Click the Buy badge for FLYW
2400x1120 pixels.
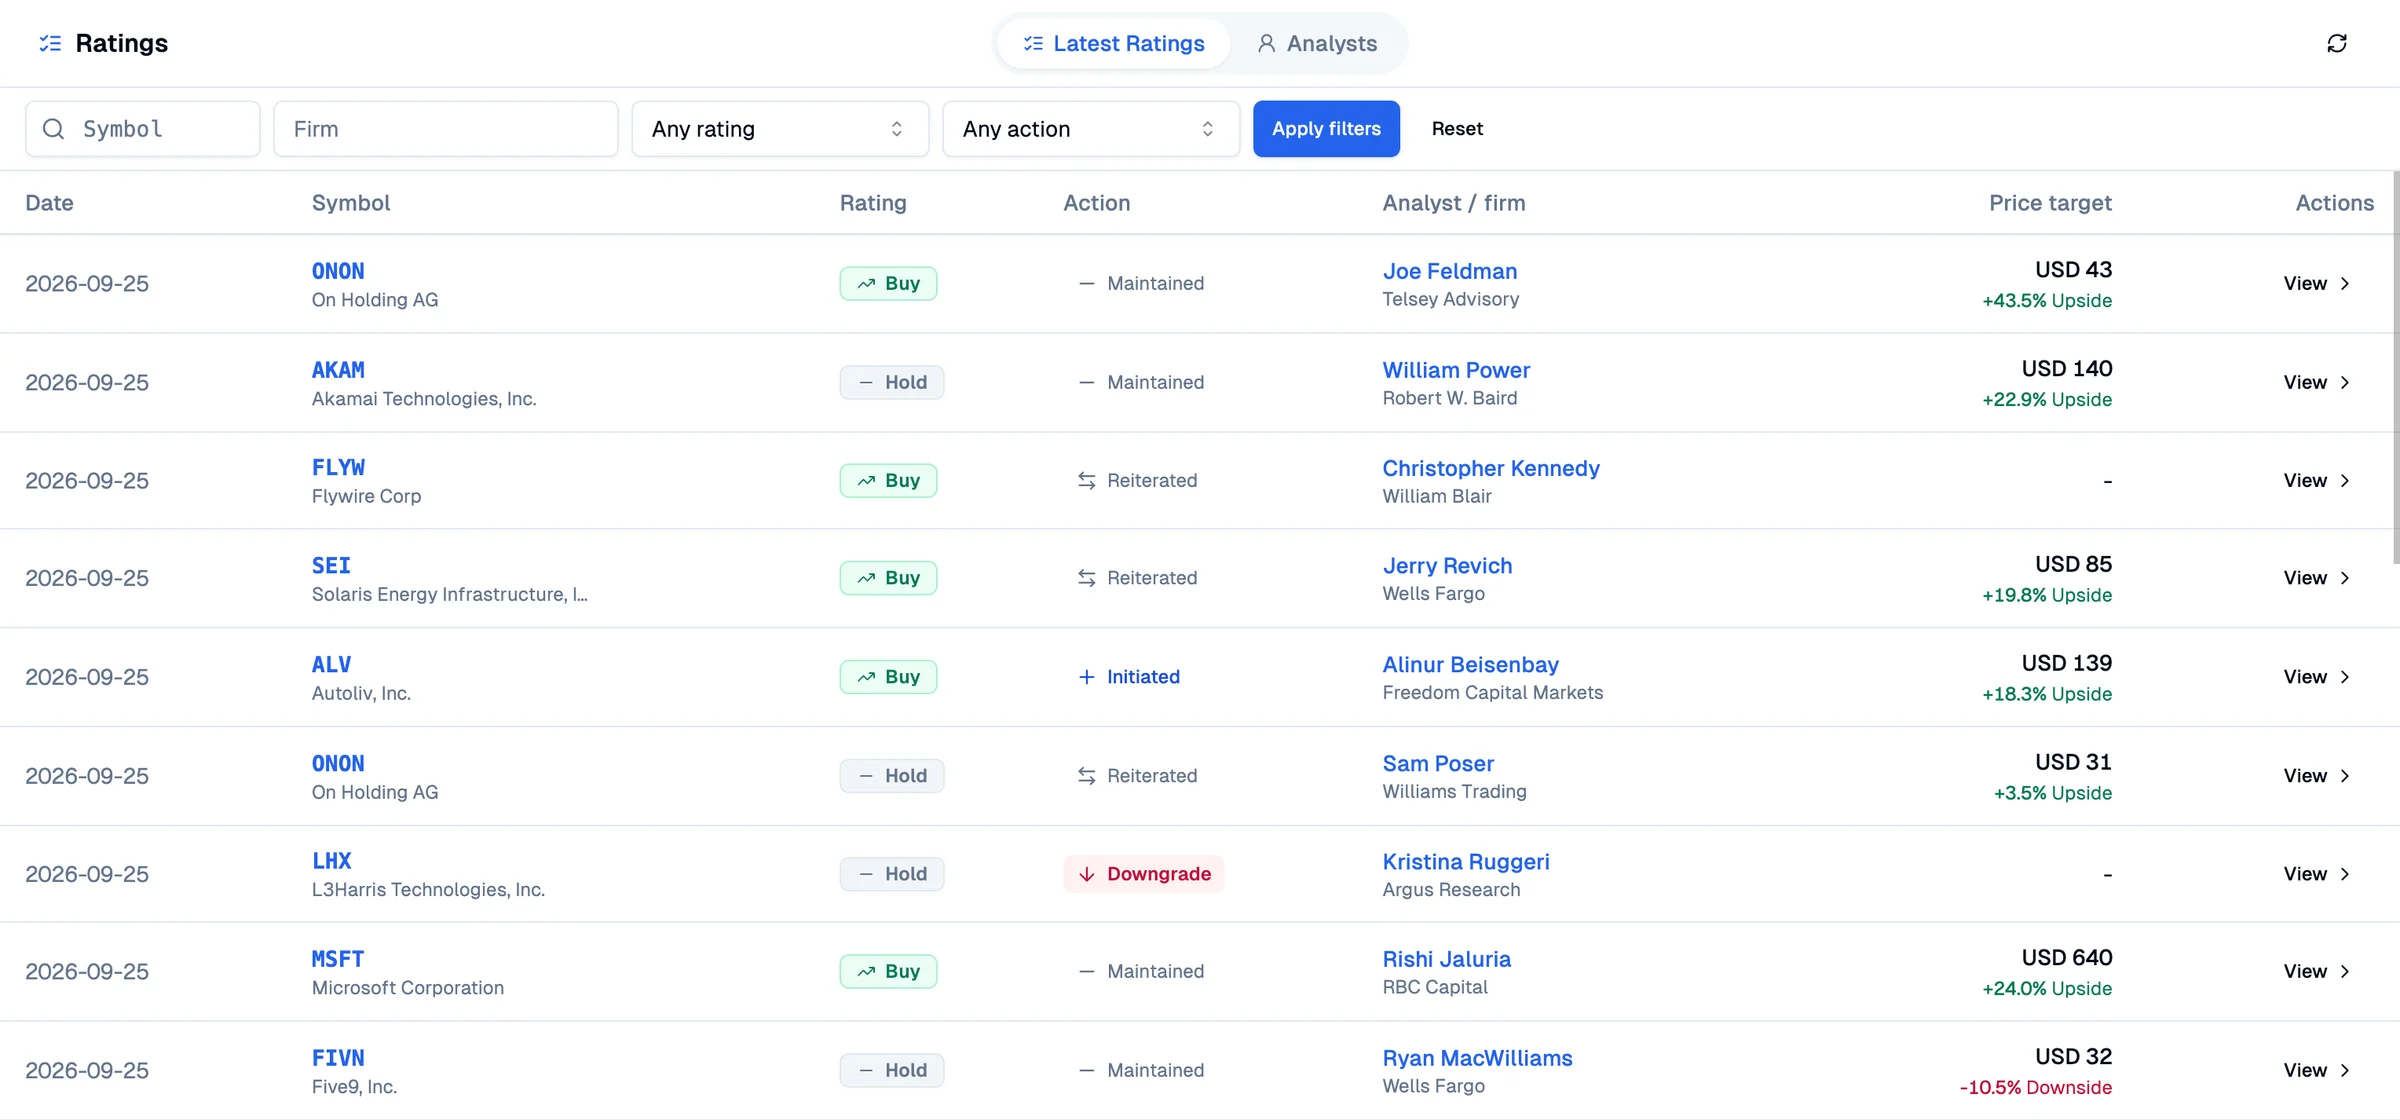(888, 481)
